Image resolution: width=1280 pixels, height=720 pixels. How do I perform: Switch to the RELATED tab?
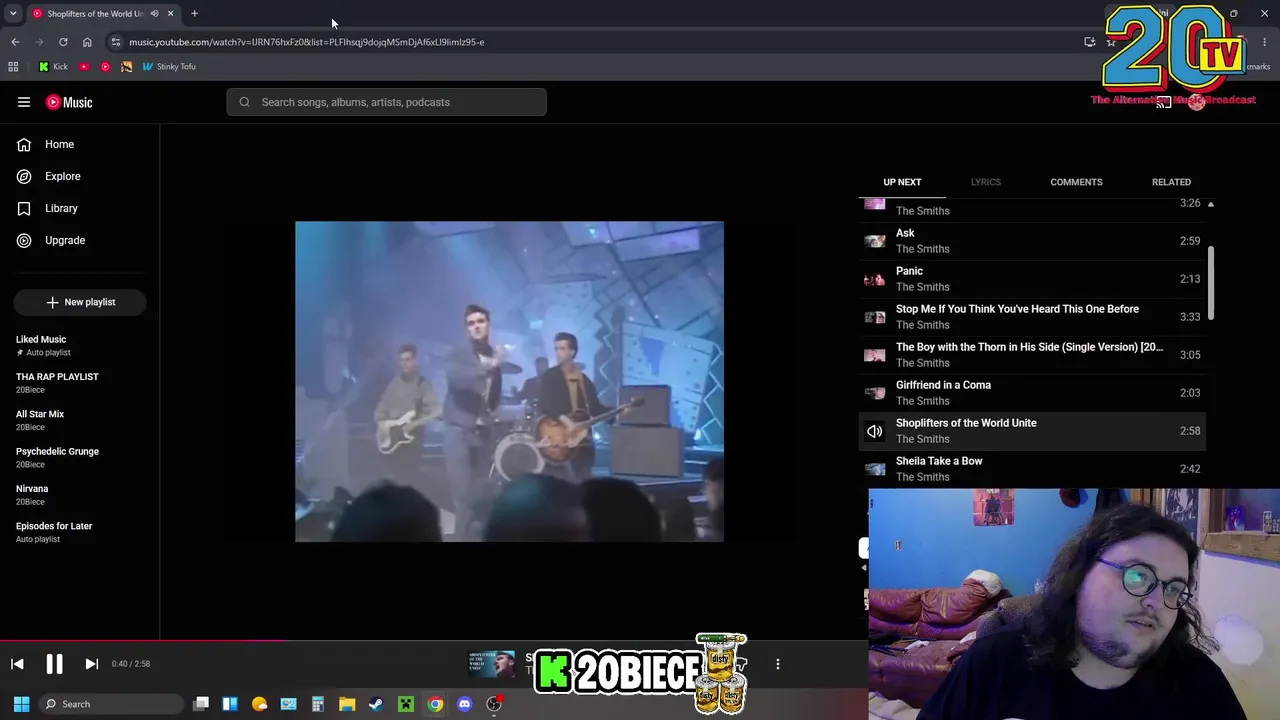point(1171,182)
